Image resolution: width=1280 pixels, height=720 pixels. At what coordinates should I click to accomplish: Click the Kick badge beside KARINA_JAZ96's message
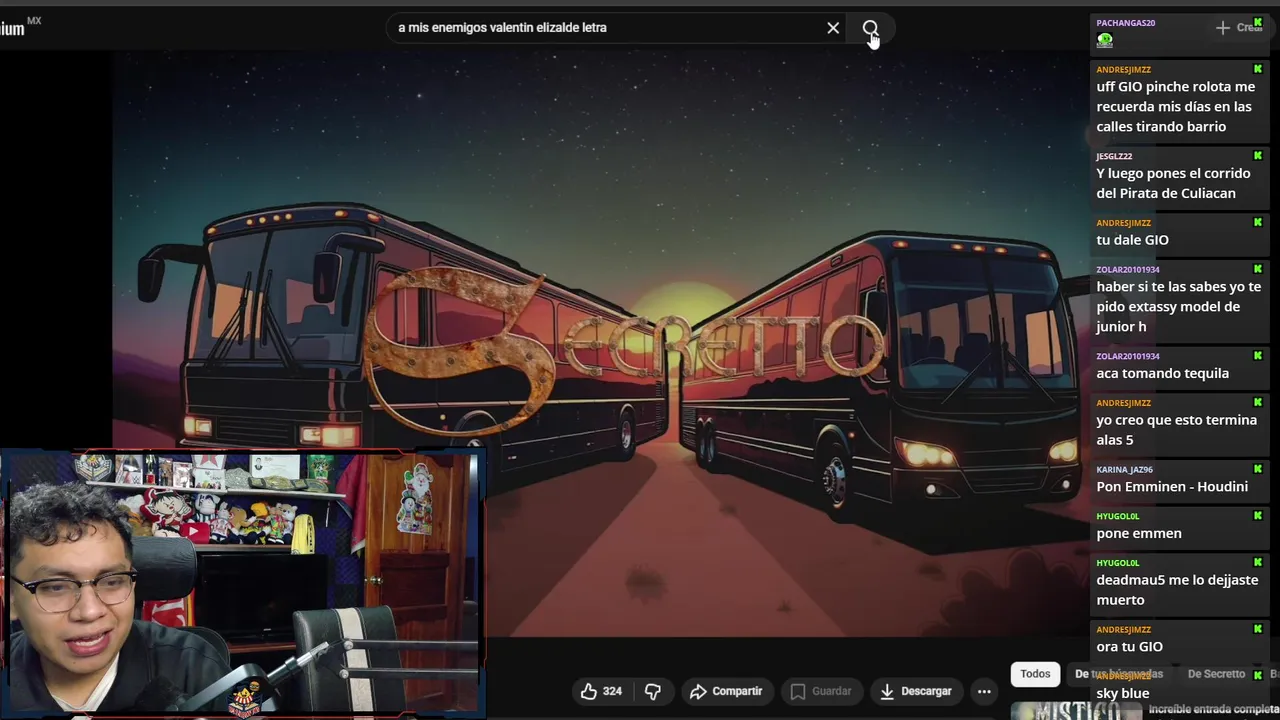(x=1258, y=469)
